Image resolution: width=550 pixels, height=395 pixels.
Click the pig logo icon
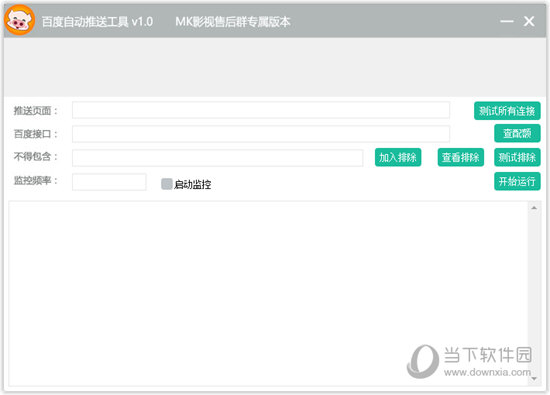click(20, 20)
